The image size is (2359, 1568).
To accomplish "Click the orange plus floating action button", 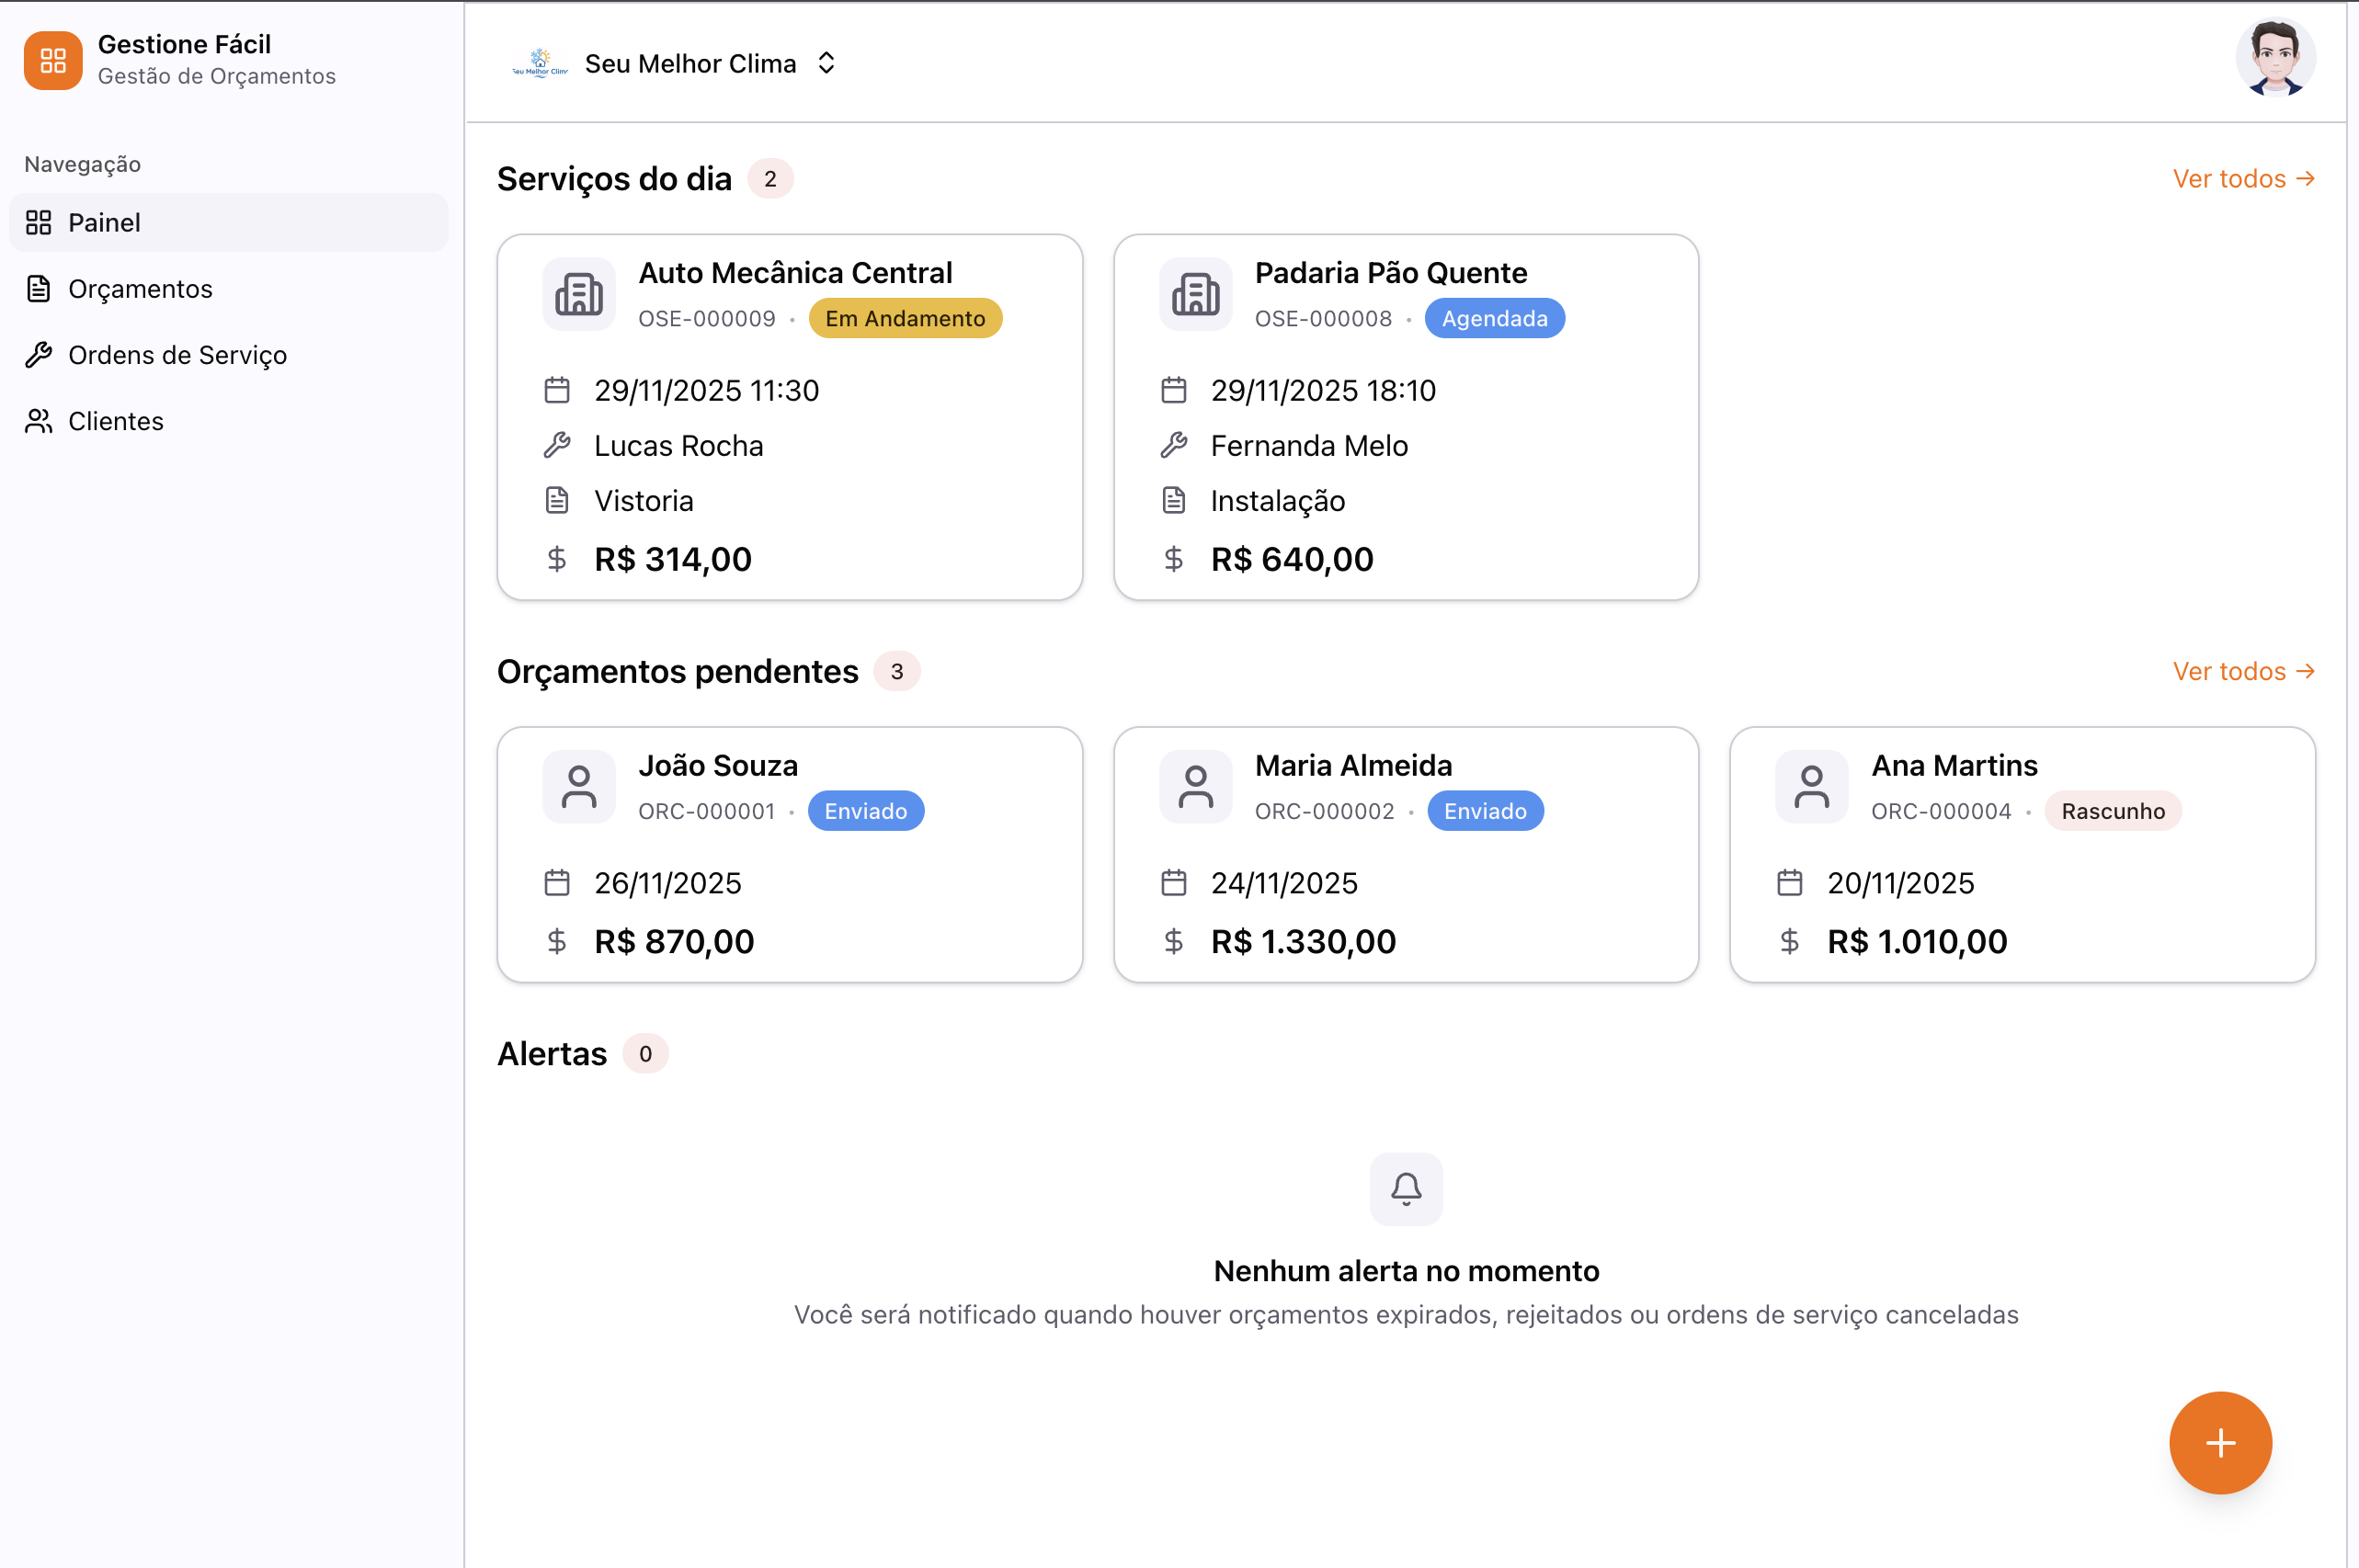I will tap(2220, 1442).
